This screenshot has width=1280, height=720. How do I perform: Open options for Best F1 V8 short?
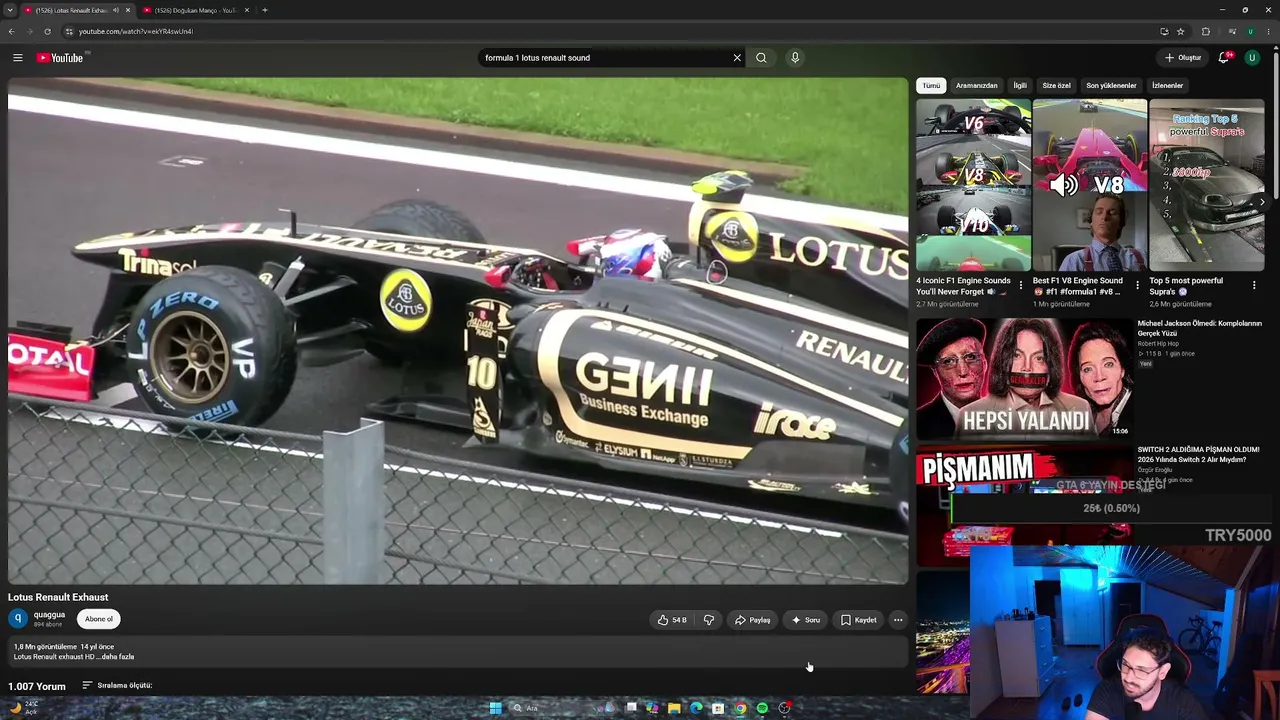click(1137, 285)
